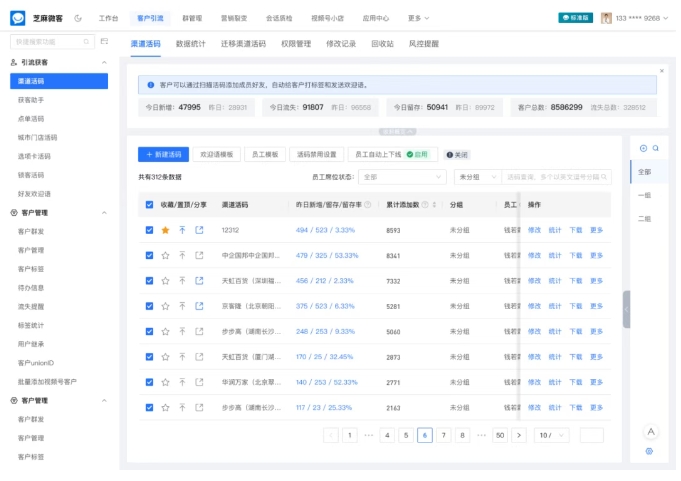The image size is (681, 481).
Task: Click the 芝麻微客 logo icon
Action: 18,18
